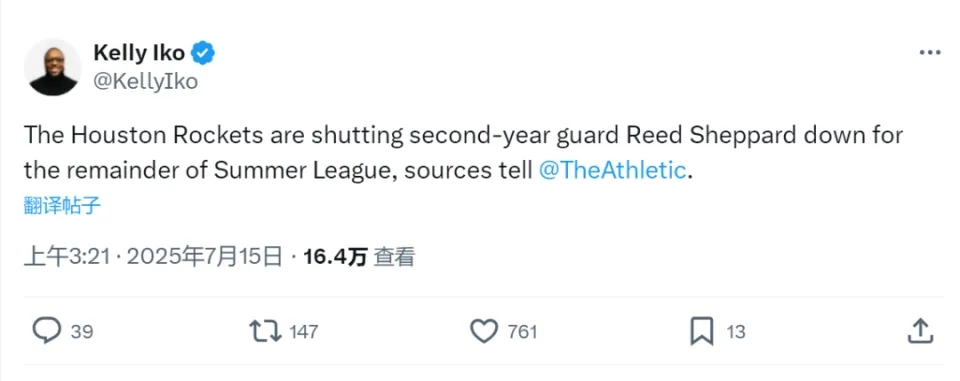Click the share upload icon

920,331
